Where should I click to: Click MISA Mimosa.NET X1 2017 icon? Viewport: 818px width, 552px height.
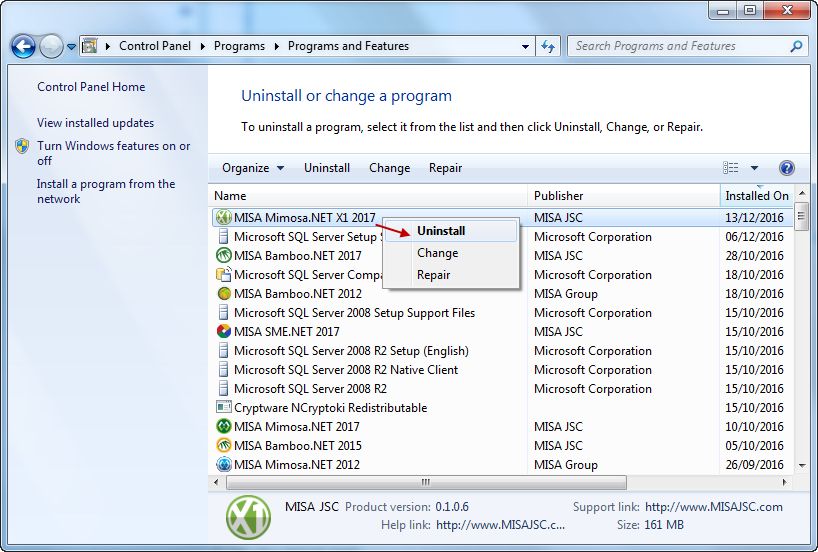pyautogui.click(x=224, y=218)
